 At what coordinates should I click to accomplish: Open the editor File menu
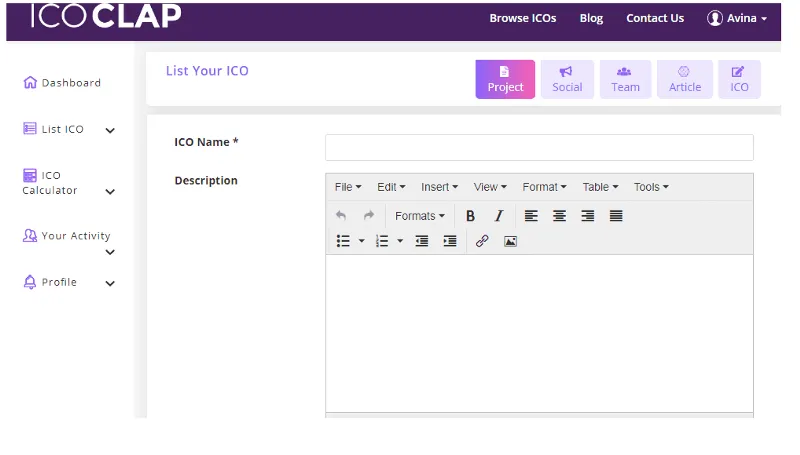(348, 187)
